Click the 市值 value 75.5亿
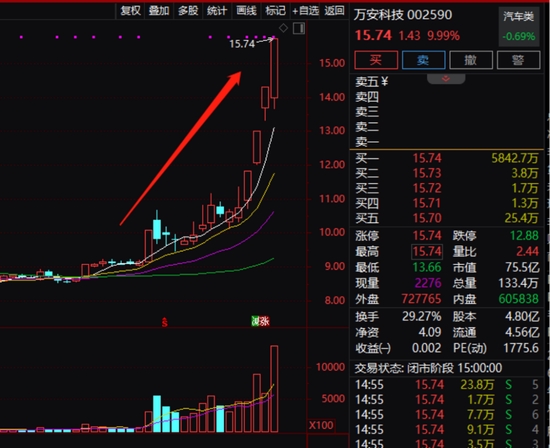Viewport: 550px width, 448px height. coord(522,267)
